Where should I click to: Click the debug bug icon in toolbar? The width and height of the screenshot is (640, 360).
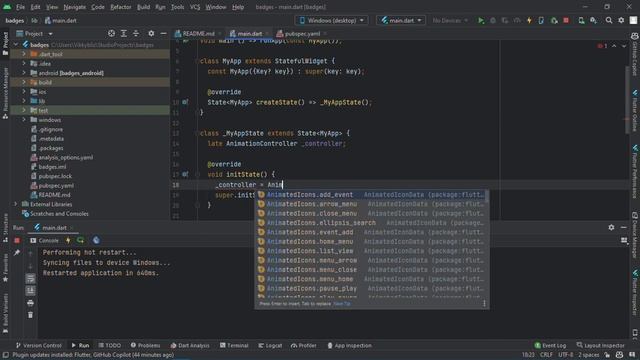[493, 20]
